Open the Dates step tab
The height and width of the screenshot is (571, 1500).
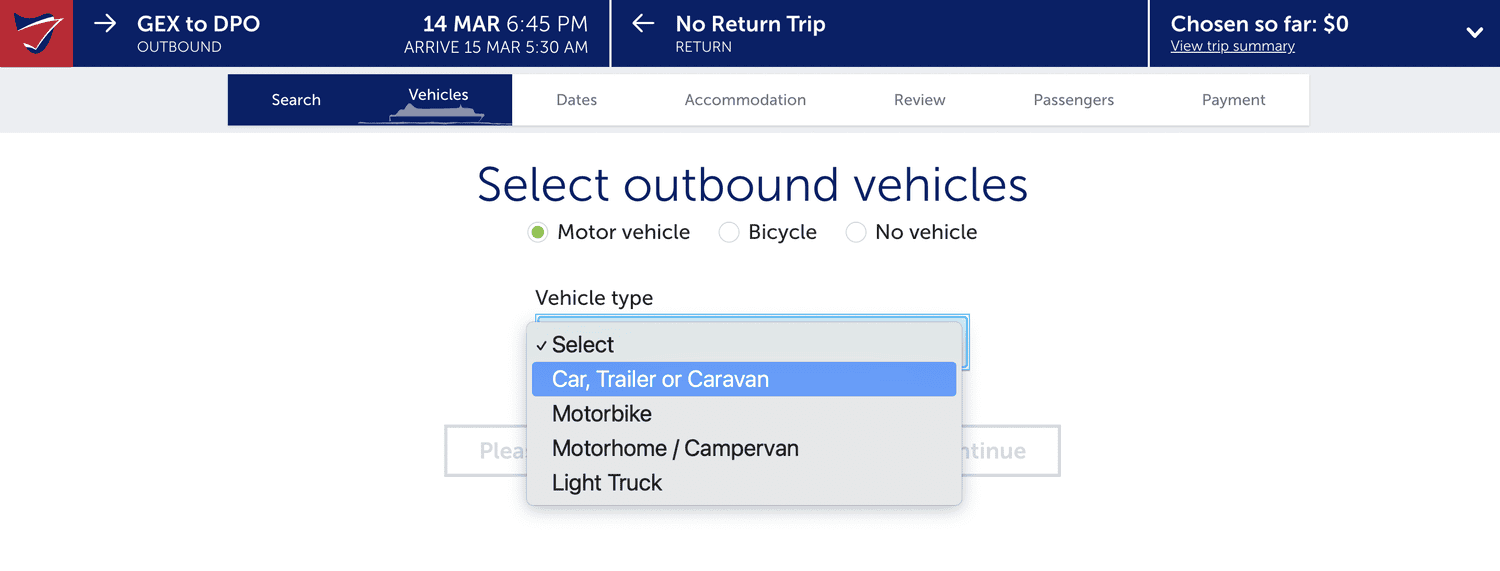577,100
